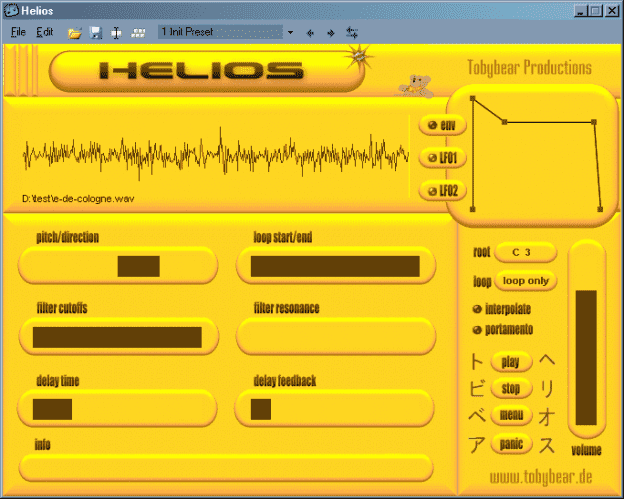The width and height of the screenshot is (624, 499).
Task: Click the panic button
Action: (511, 443)
